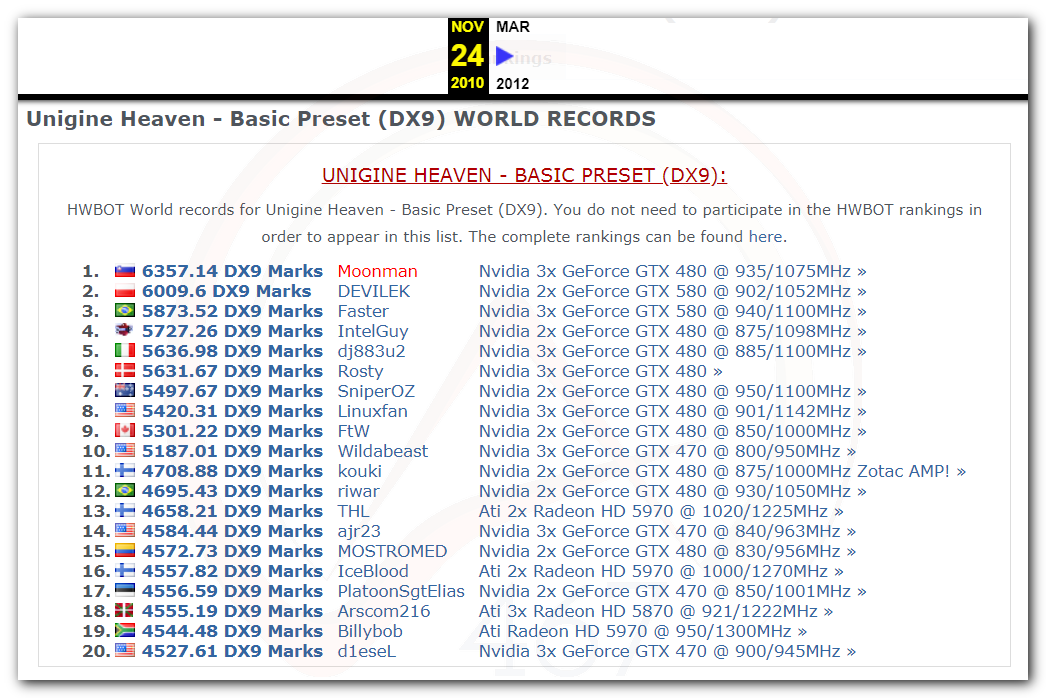Open the Zotac AMP! GTX 480 hardware link
1046x698 pixels.
[x=722, y=472]
